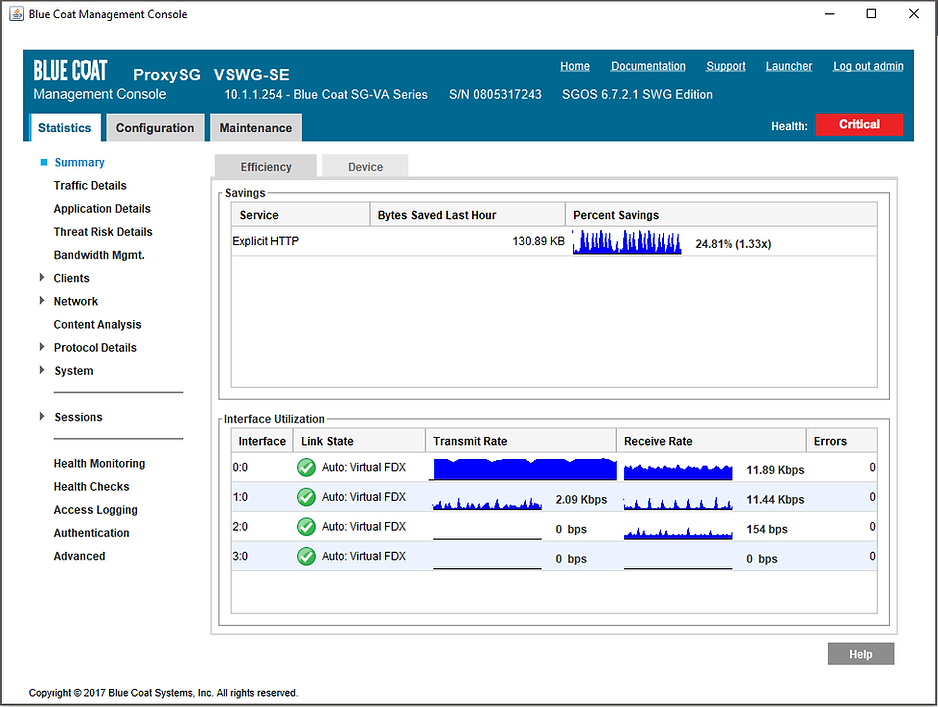
Task: Select the Protocol Details label
Action: [x=95, y=348]
